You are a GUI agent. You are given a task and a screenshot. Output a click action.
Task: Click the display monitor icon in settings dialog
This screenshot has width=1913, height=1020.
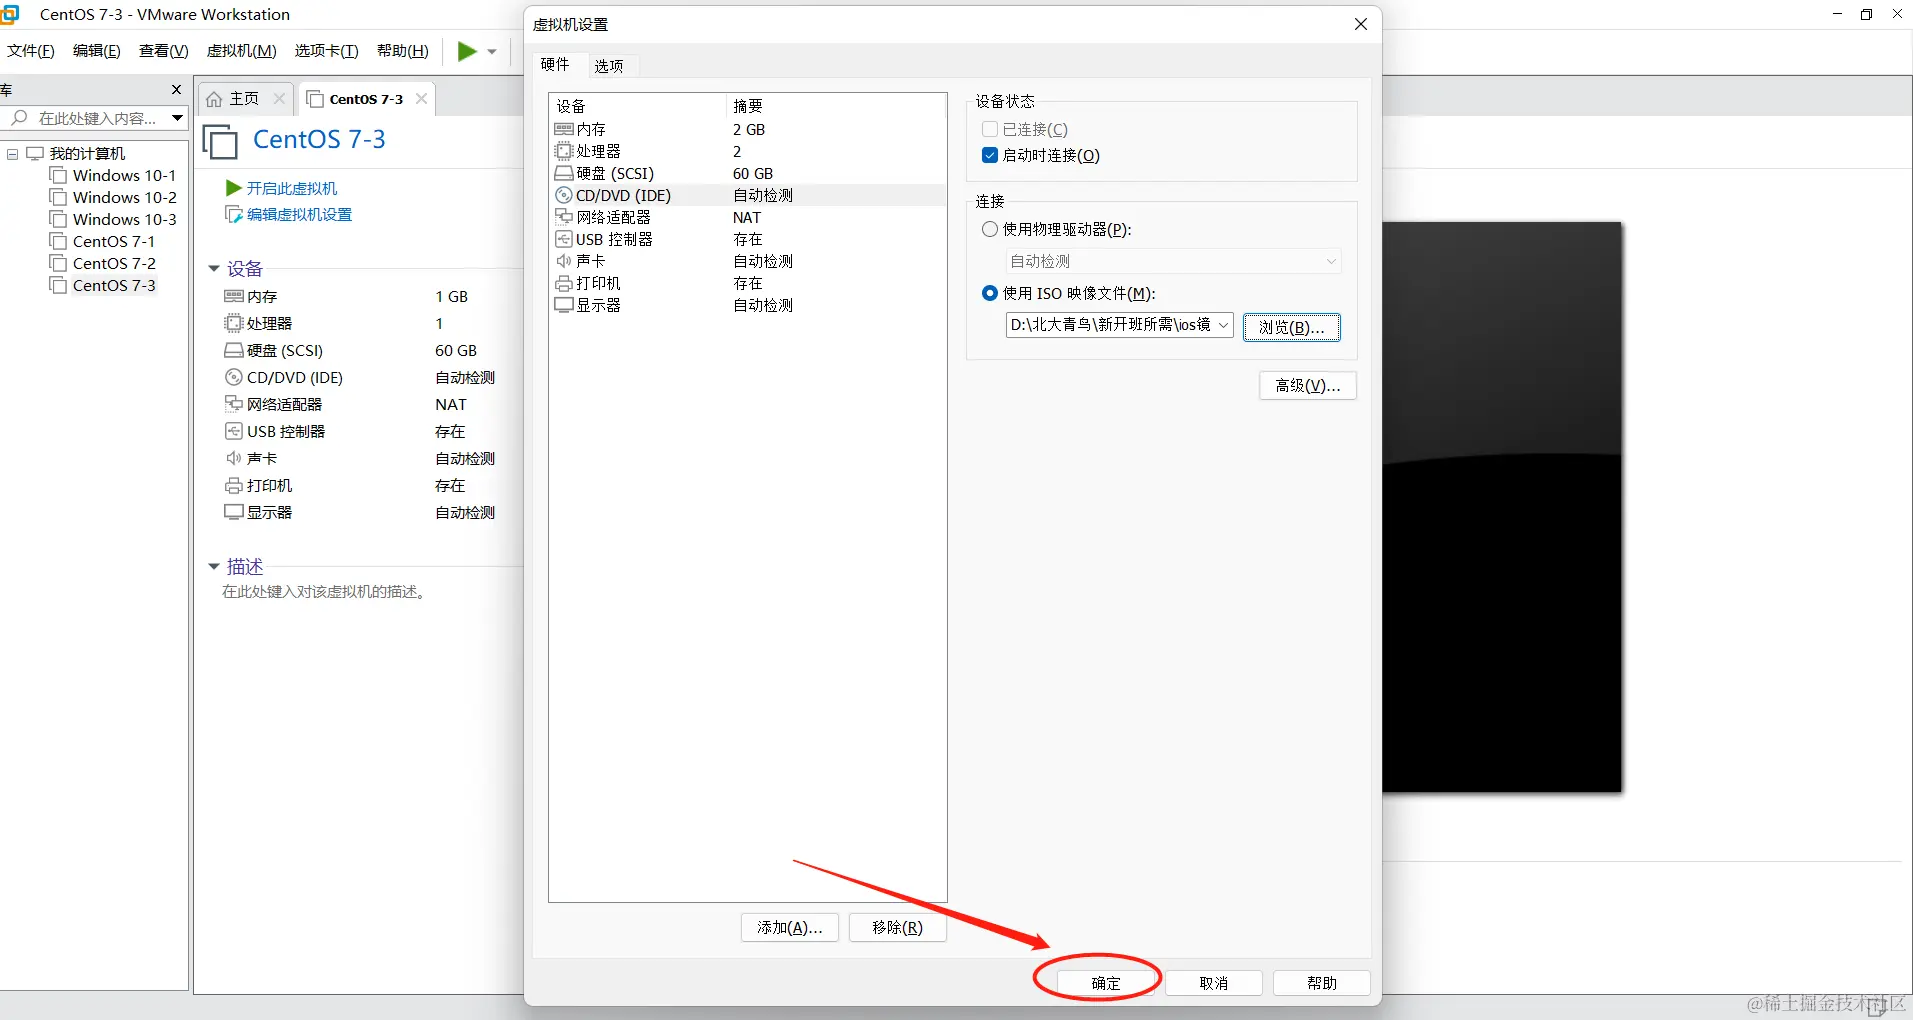(x=564, y=305)
